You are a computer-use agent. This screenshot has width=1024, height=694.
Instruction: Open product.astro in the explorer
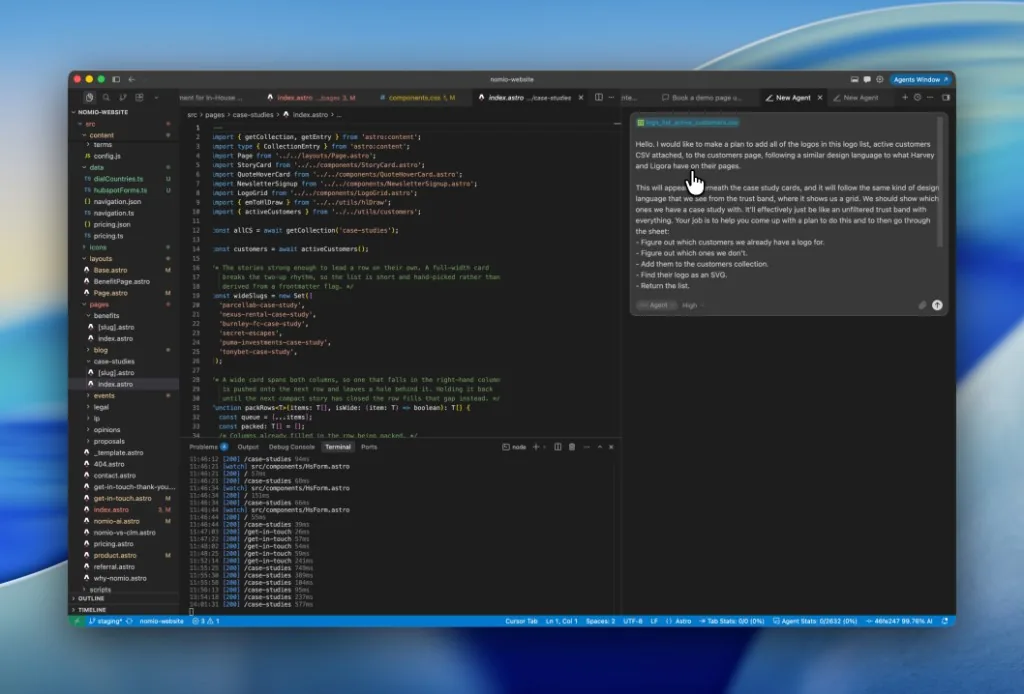click(115, 556)
